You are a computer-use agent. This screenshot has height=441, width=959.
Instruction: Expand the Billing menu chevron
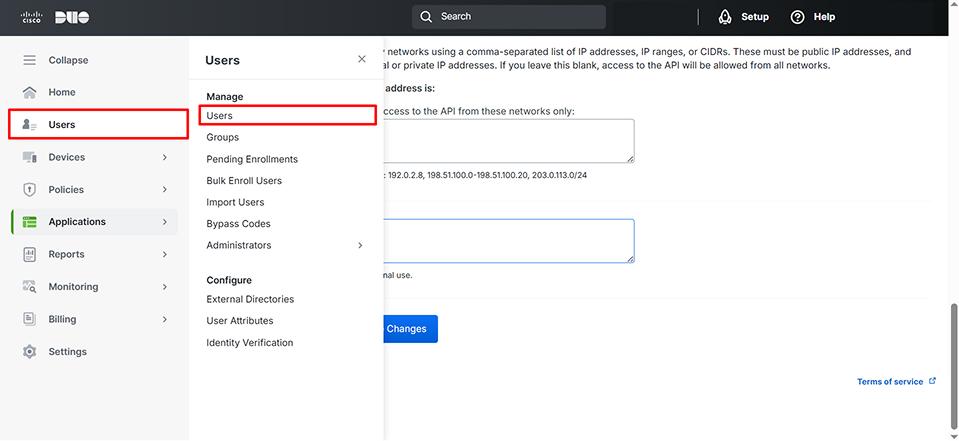tap(165, 319)
